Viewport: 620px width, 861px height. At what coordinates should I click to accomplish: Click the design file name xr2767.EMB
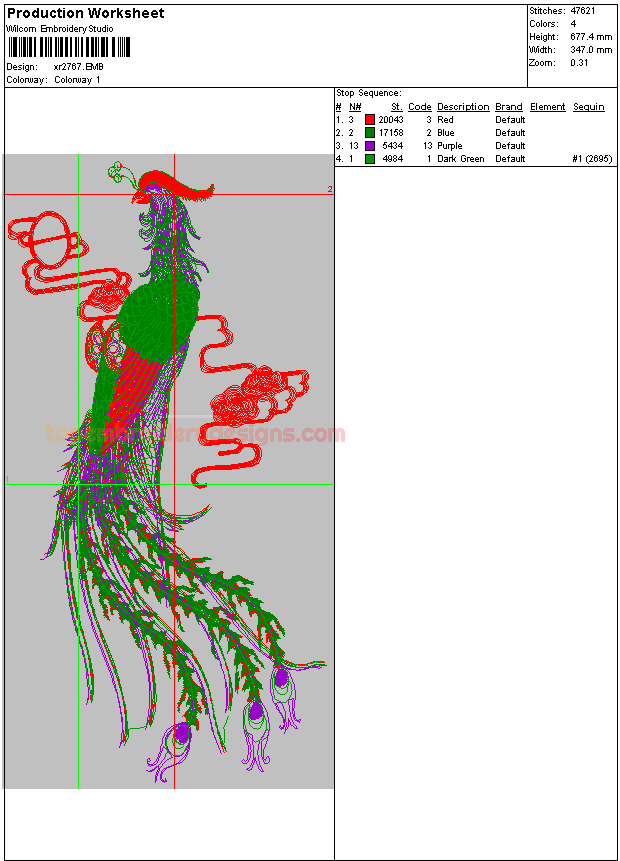[x=78, y=67]
